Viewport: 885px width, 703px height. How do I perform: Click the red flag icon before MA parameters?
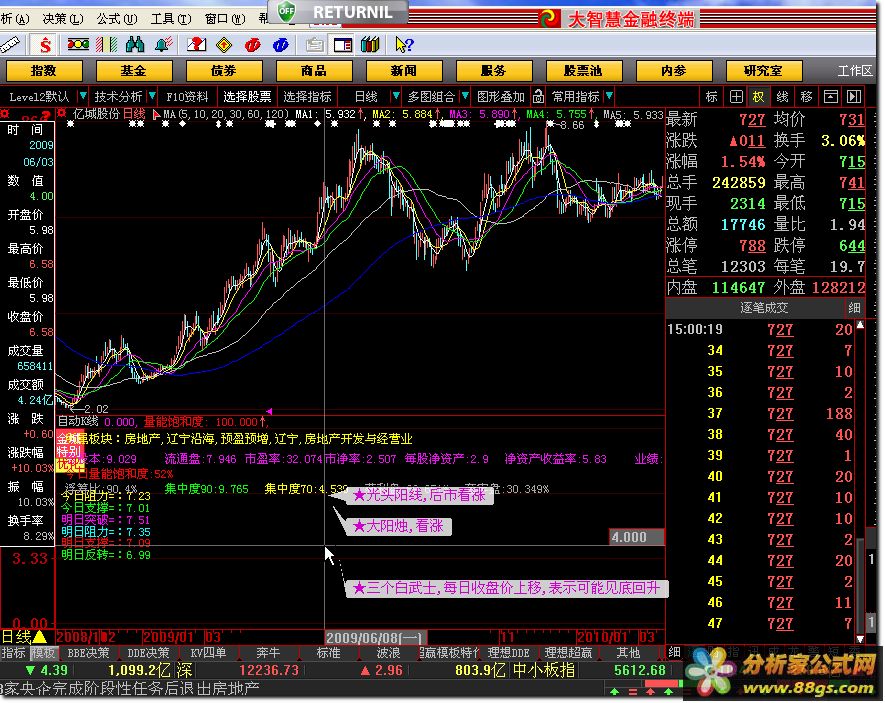[156, 115]
